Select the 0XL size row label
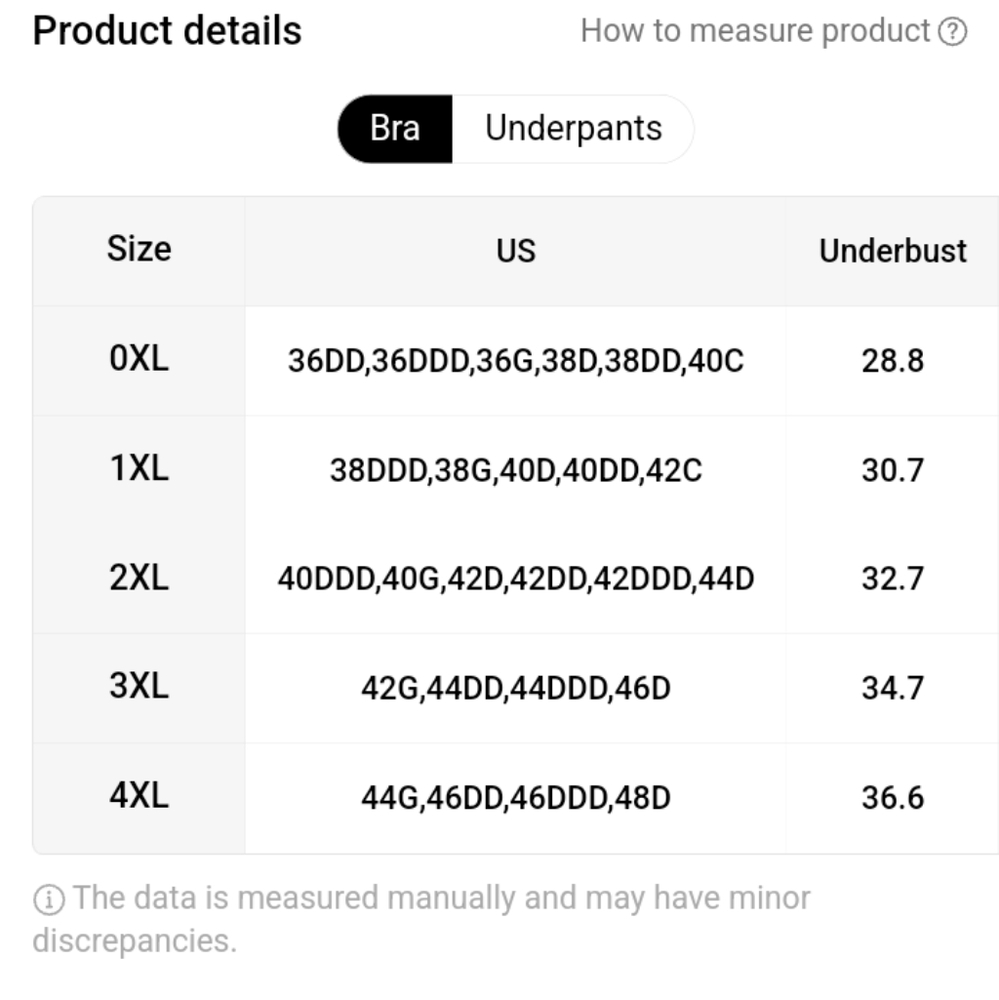This screenshot has height=1000, width=999. pos(139,359)
